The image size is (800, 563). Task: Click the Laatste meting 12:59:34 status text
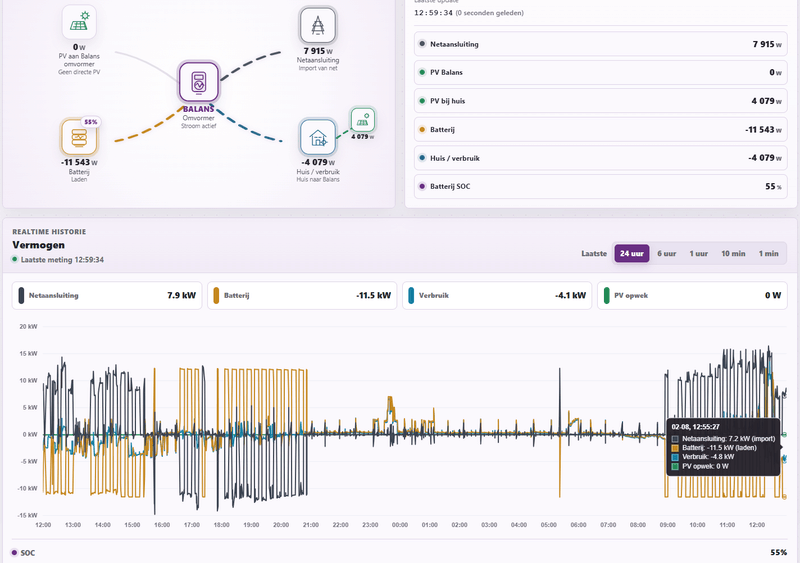(62, 260)
